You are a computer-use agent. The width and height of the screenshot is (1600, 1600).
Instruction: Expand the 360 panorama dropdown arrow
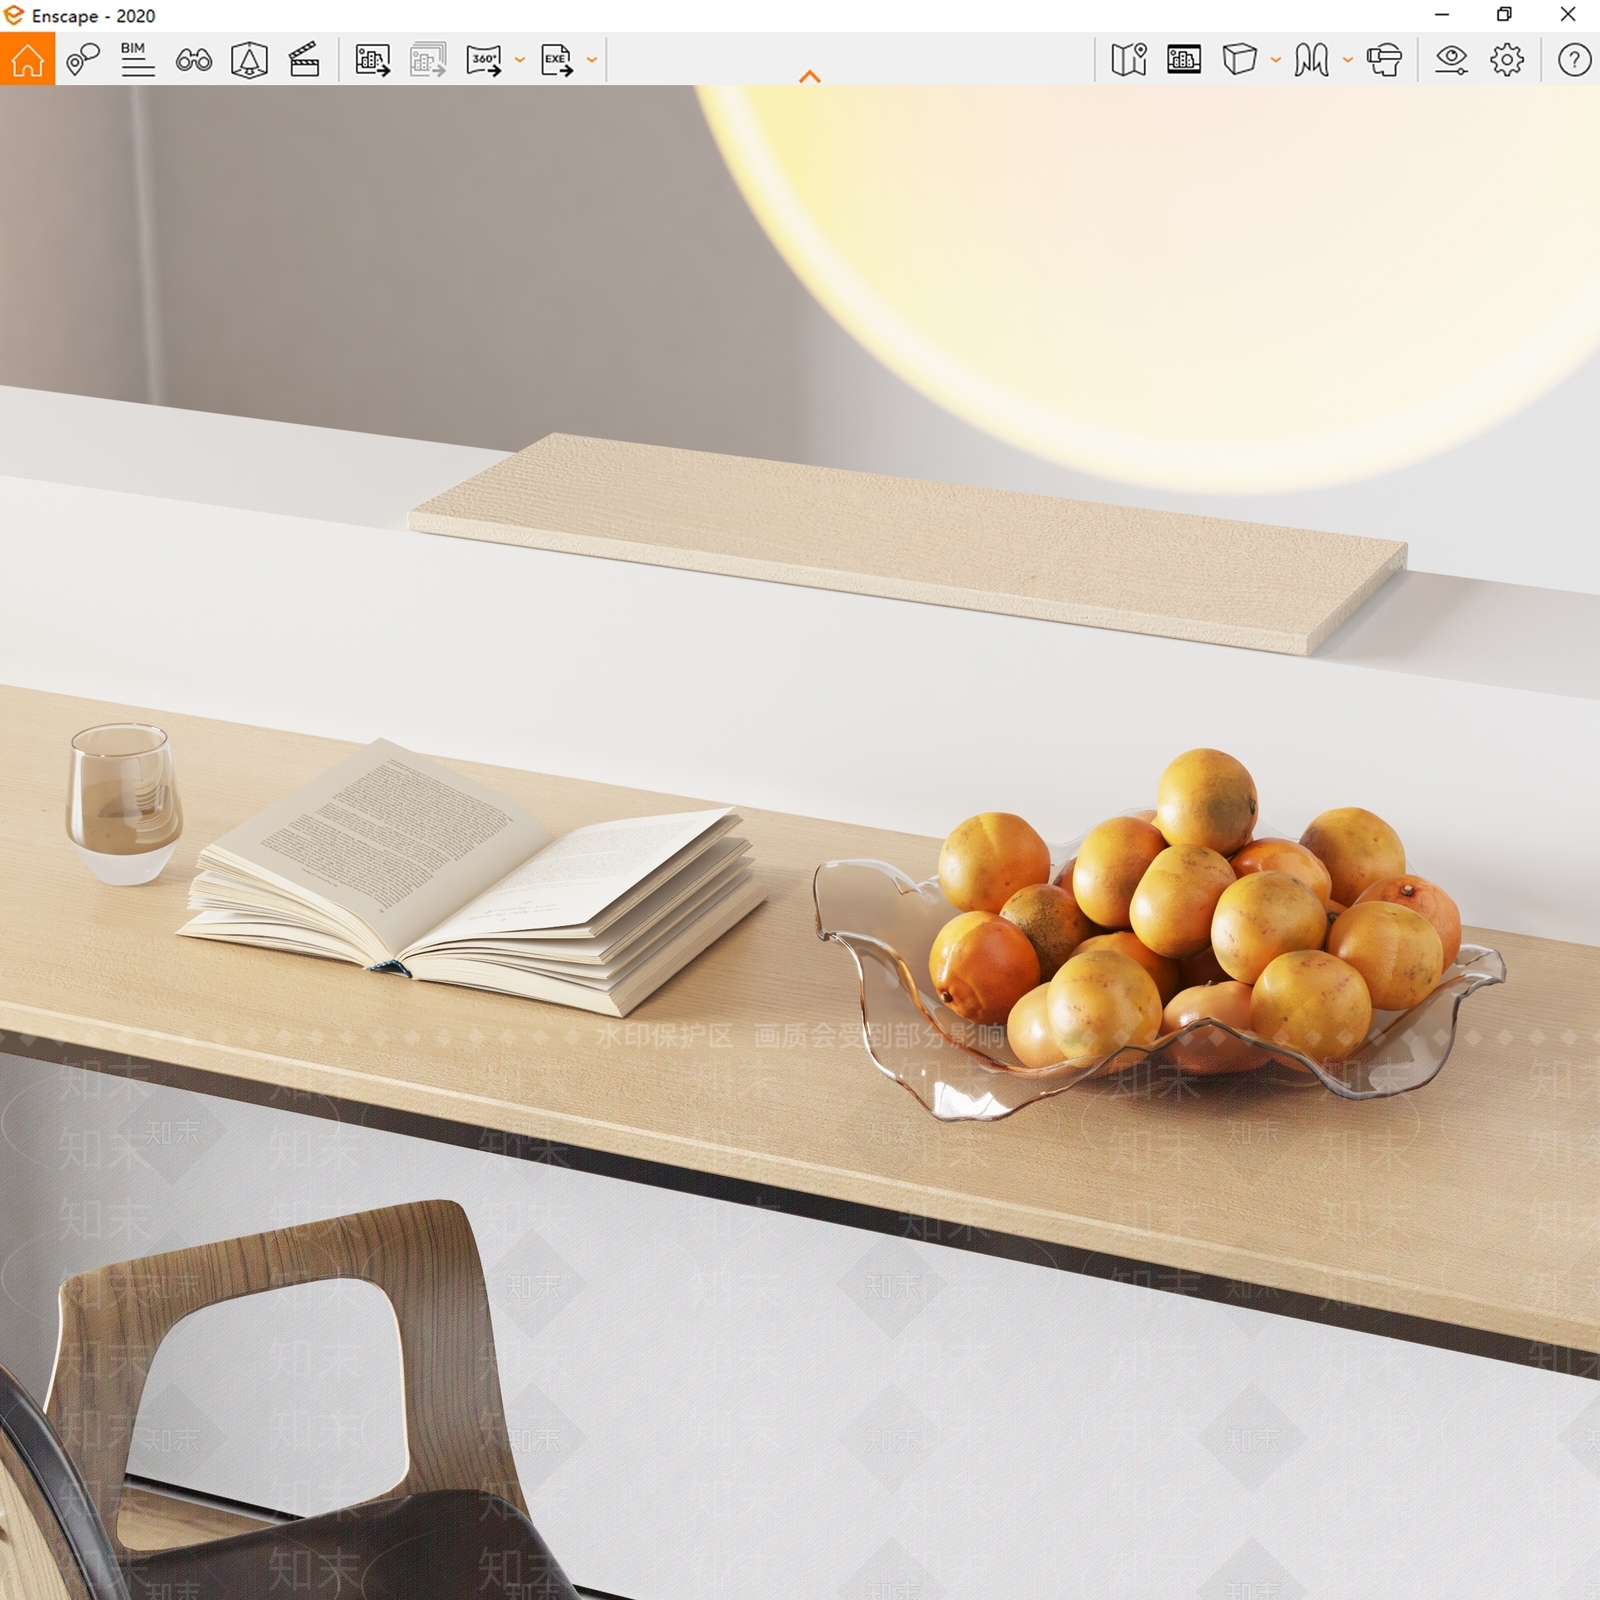coord(519,61)
